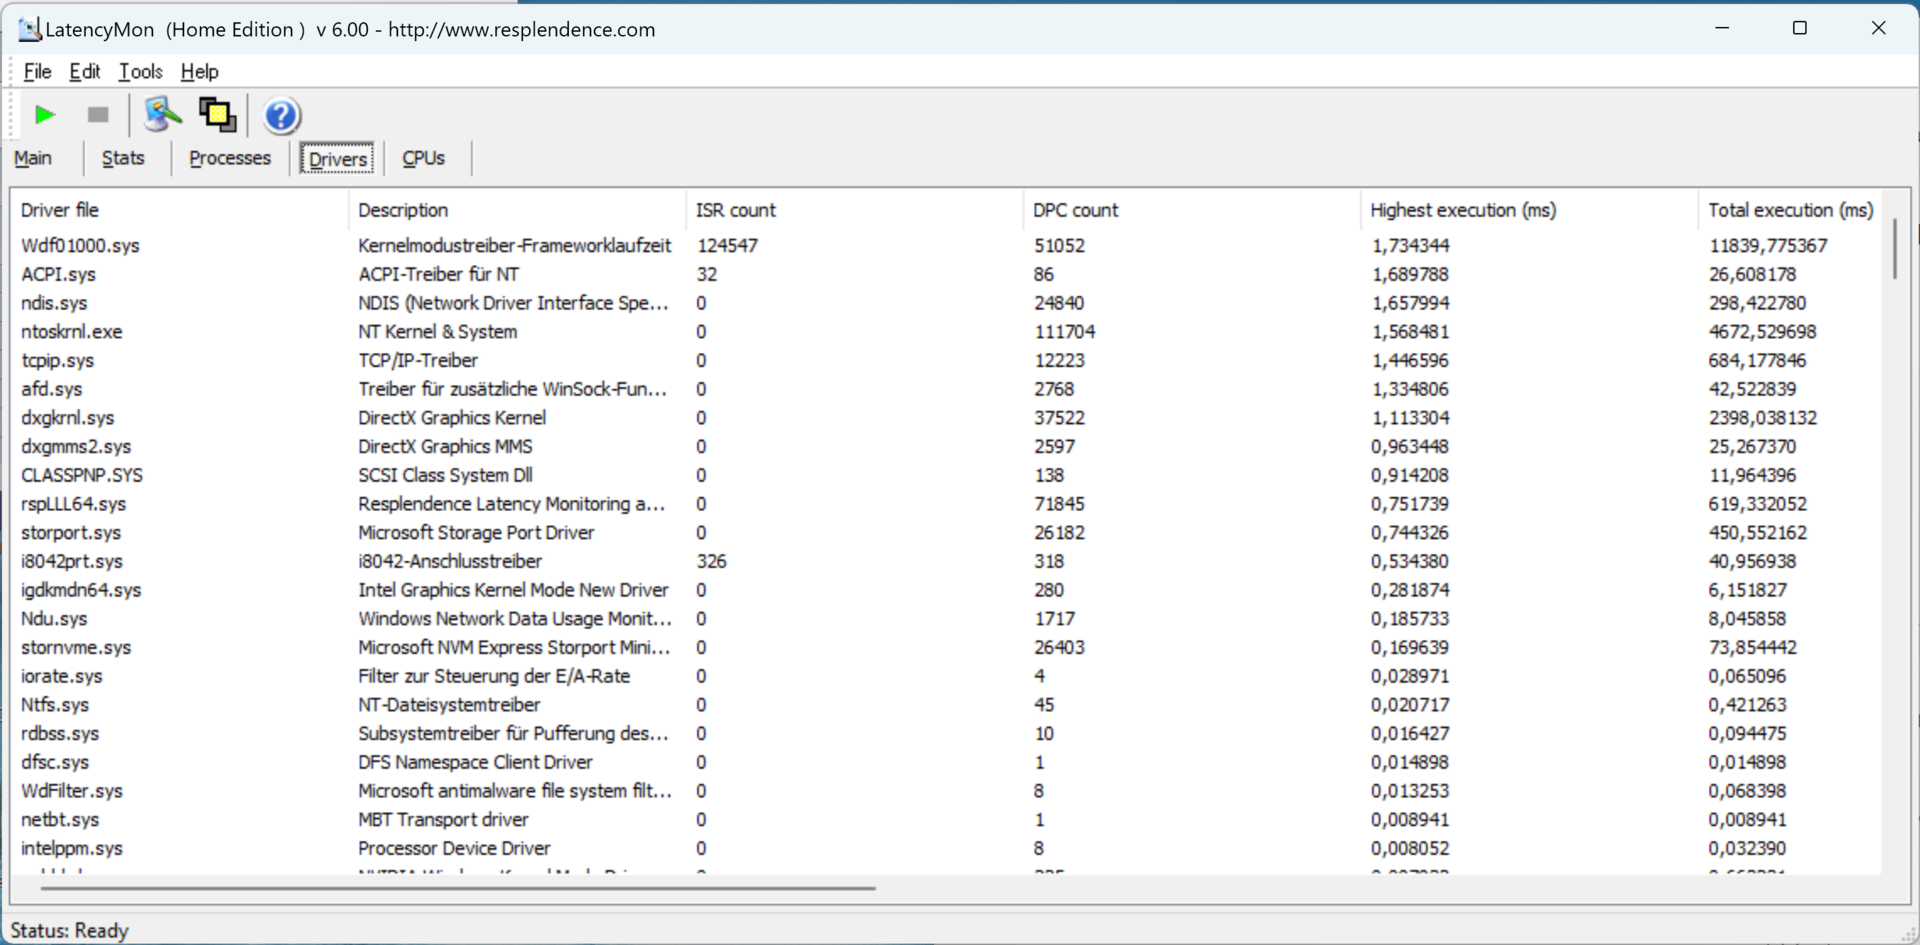Screen dimensions: 1920x945
Task: Open the options tool icon in toolbar
Action: 162,115
